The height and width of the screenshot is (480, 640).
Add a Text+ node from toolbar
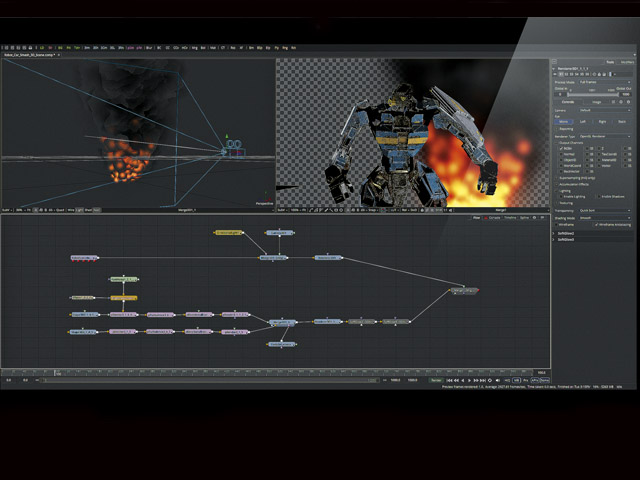point(77,48)
